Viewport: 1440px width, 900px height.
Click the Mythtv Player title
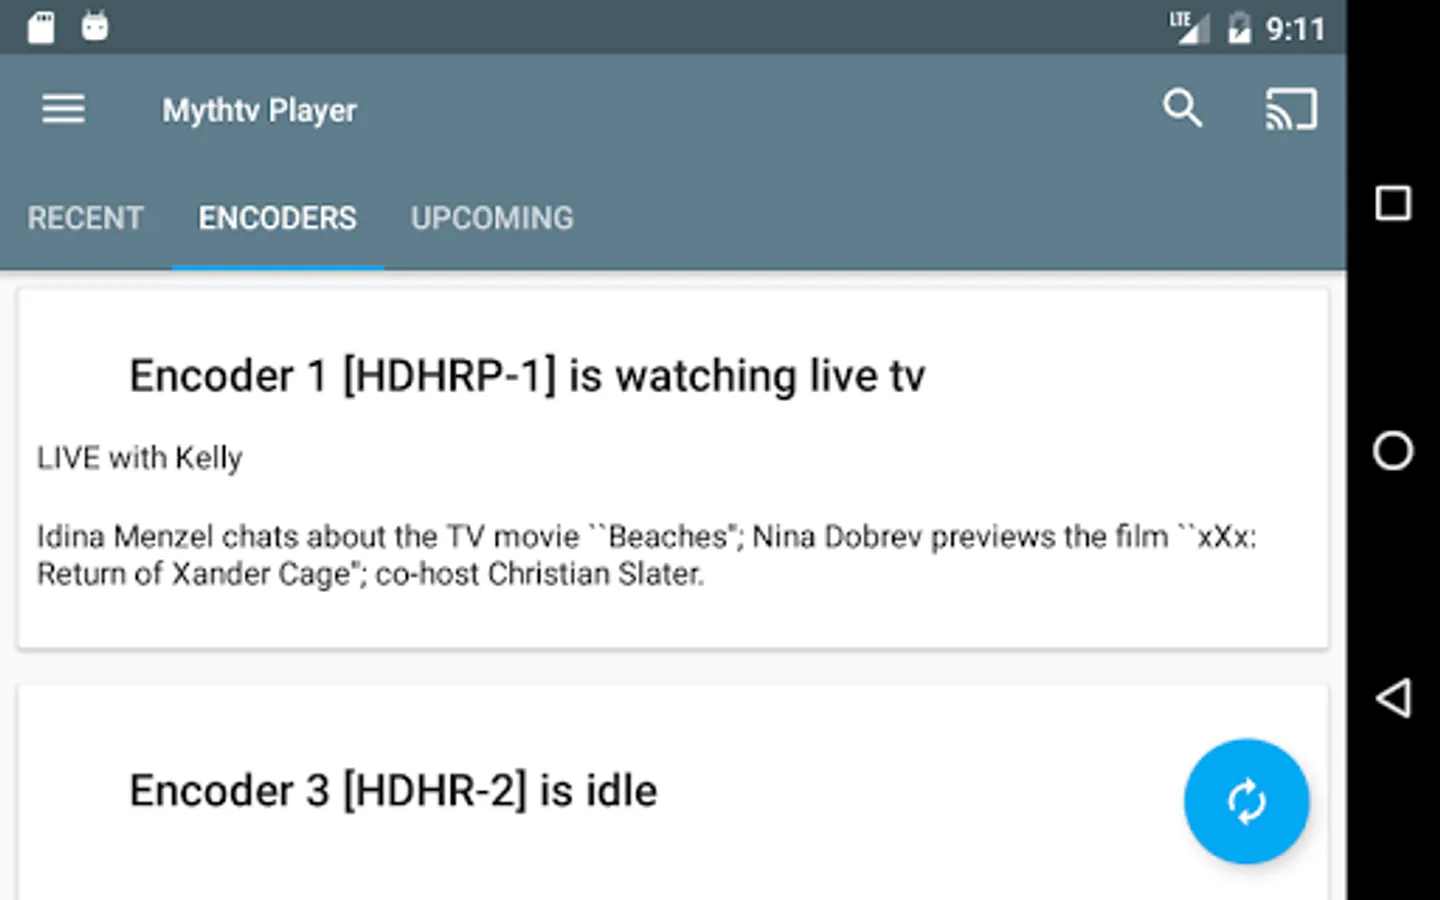[259, 110]
